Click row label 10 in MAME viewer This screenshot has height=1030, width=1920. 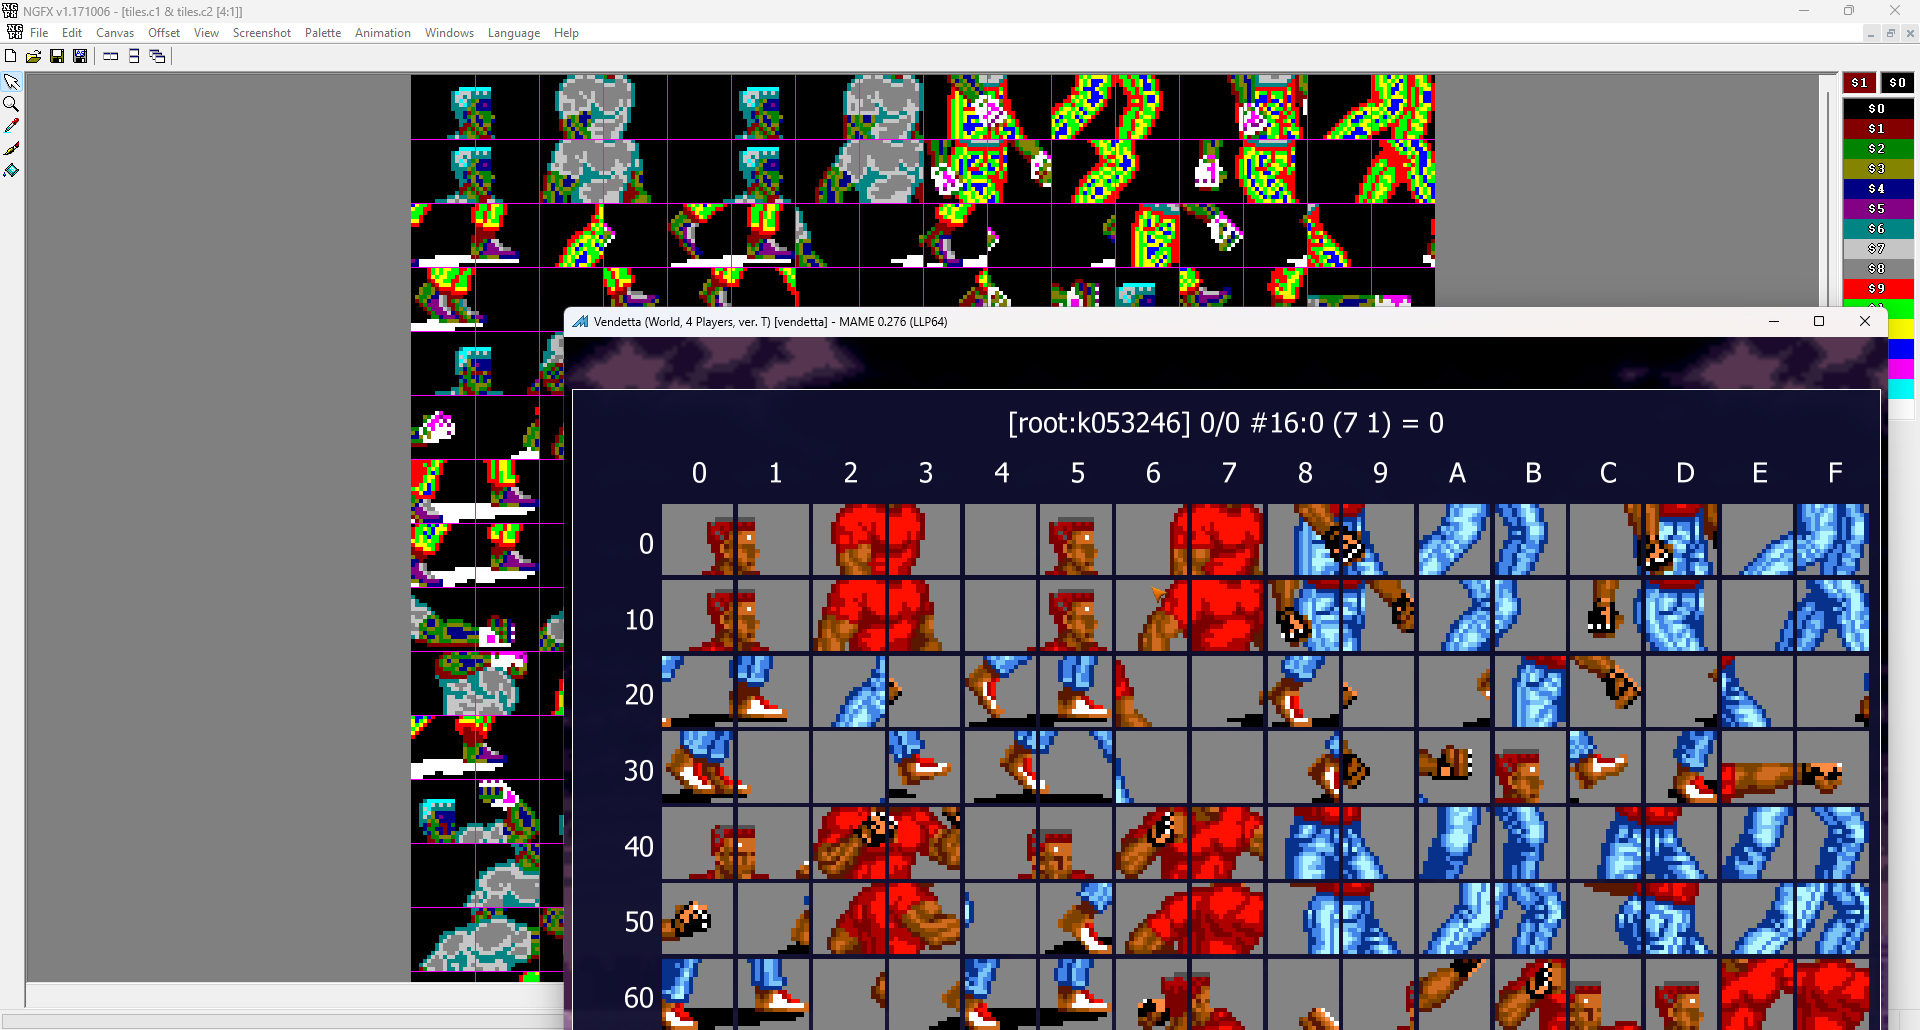639,620
